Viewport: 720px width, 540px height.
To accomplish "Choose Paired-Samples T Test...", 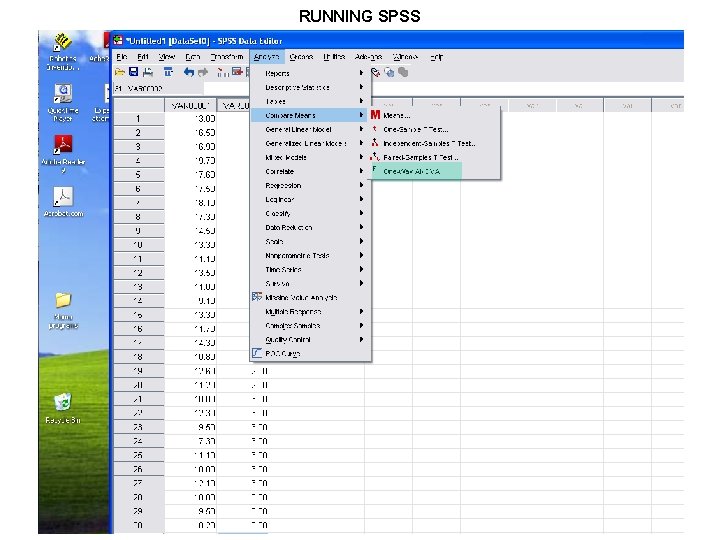I will pyautogui.click(x=435, y=158).
